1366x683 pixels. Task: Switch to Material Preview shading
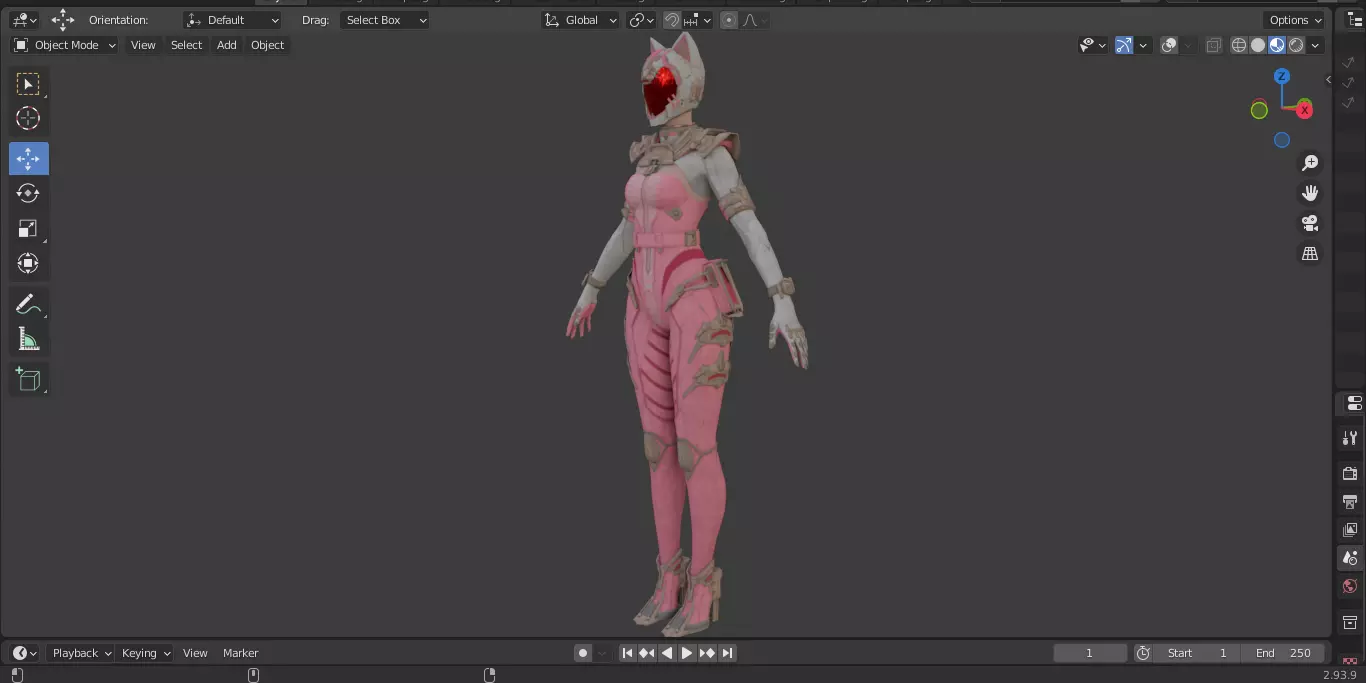pyautogui.click(x=1277, y=45)
